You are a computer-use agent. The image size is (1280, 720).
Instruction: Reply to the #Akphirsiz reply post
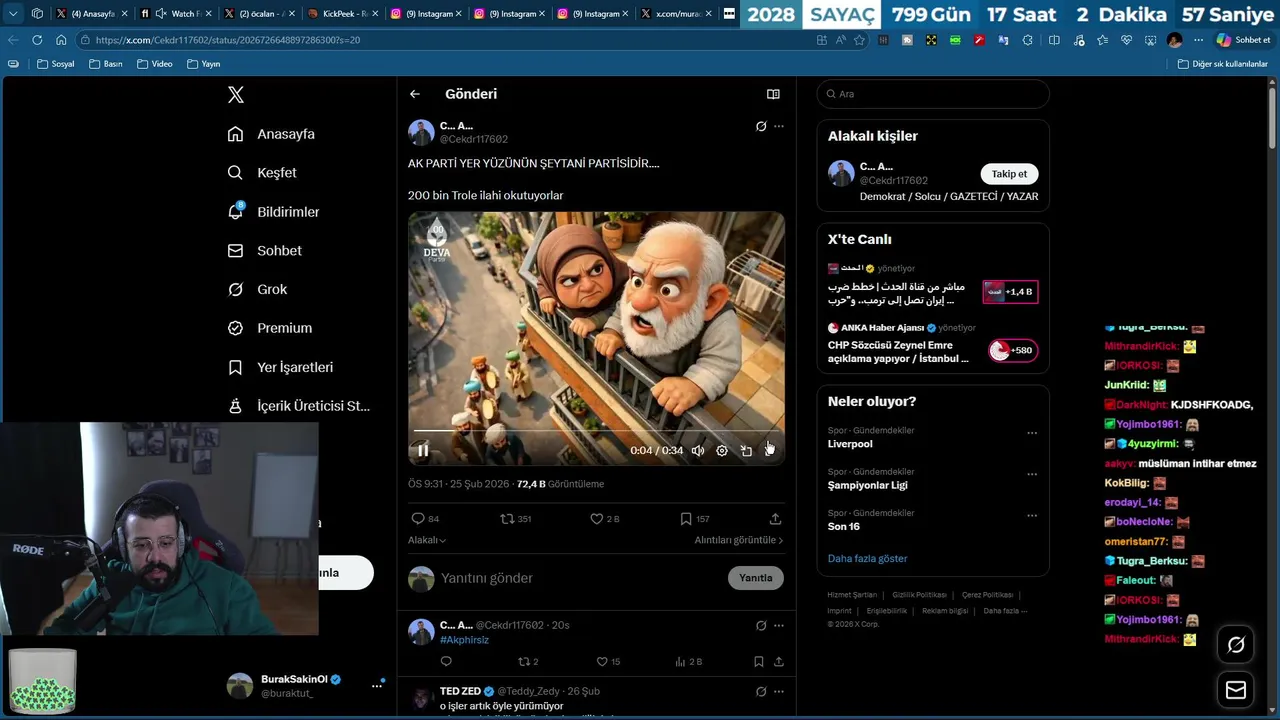click(446, 661)
